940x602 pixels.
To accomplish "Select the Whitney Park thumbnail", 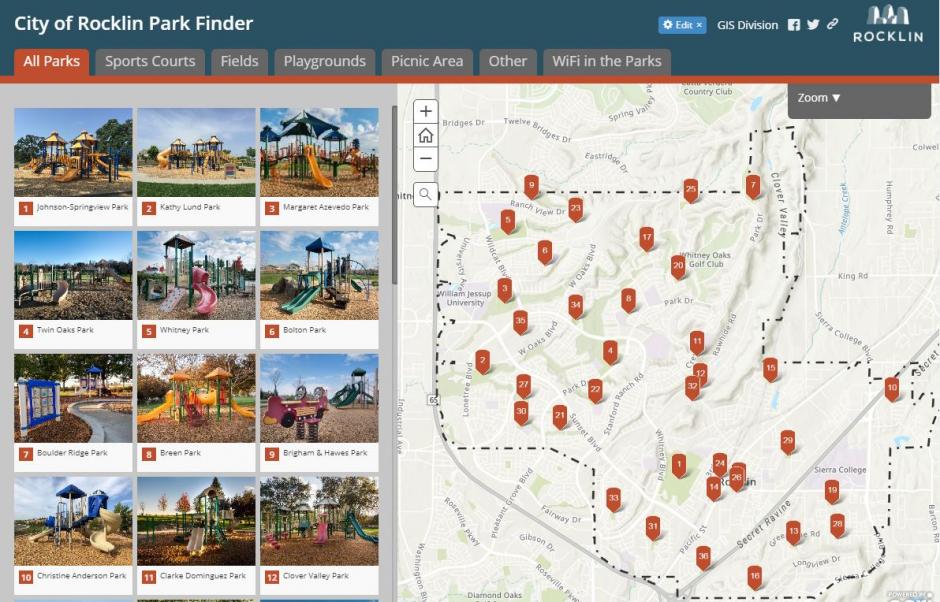I will tap(196, 276).
